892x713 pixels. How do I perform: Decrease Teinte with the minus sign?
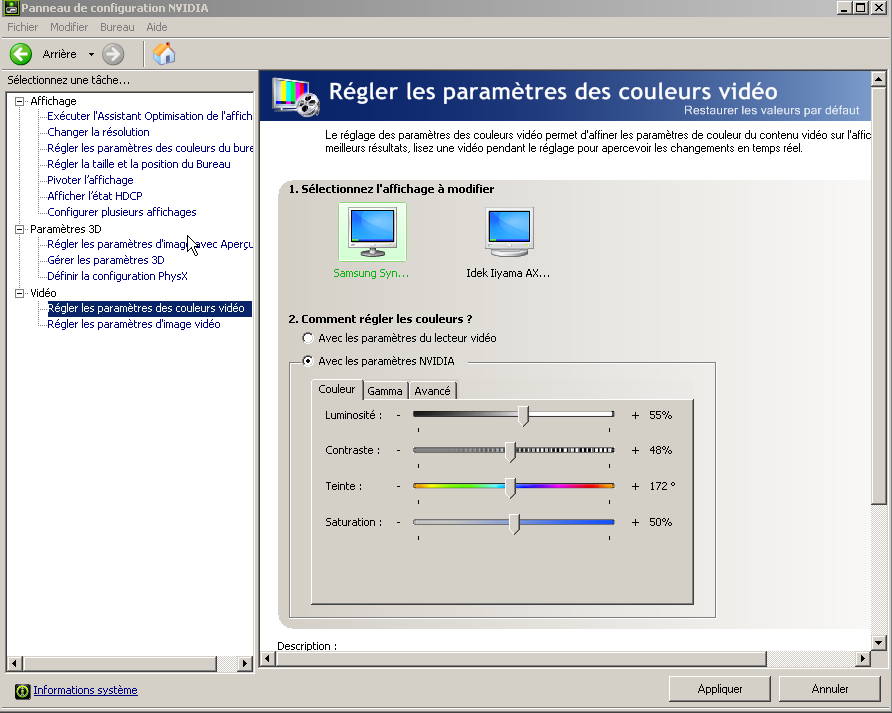point(398,485)
